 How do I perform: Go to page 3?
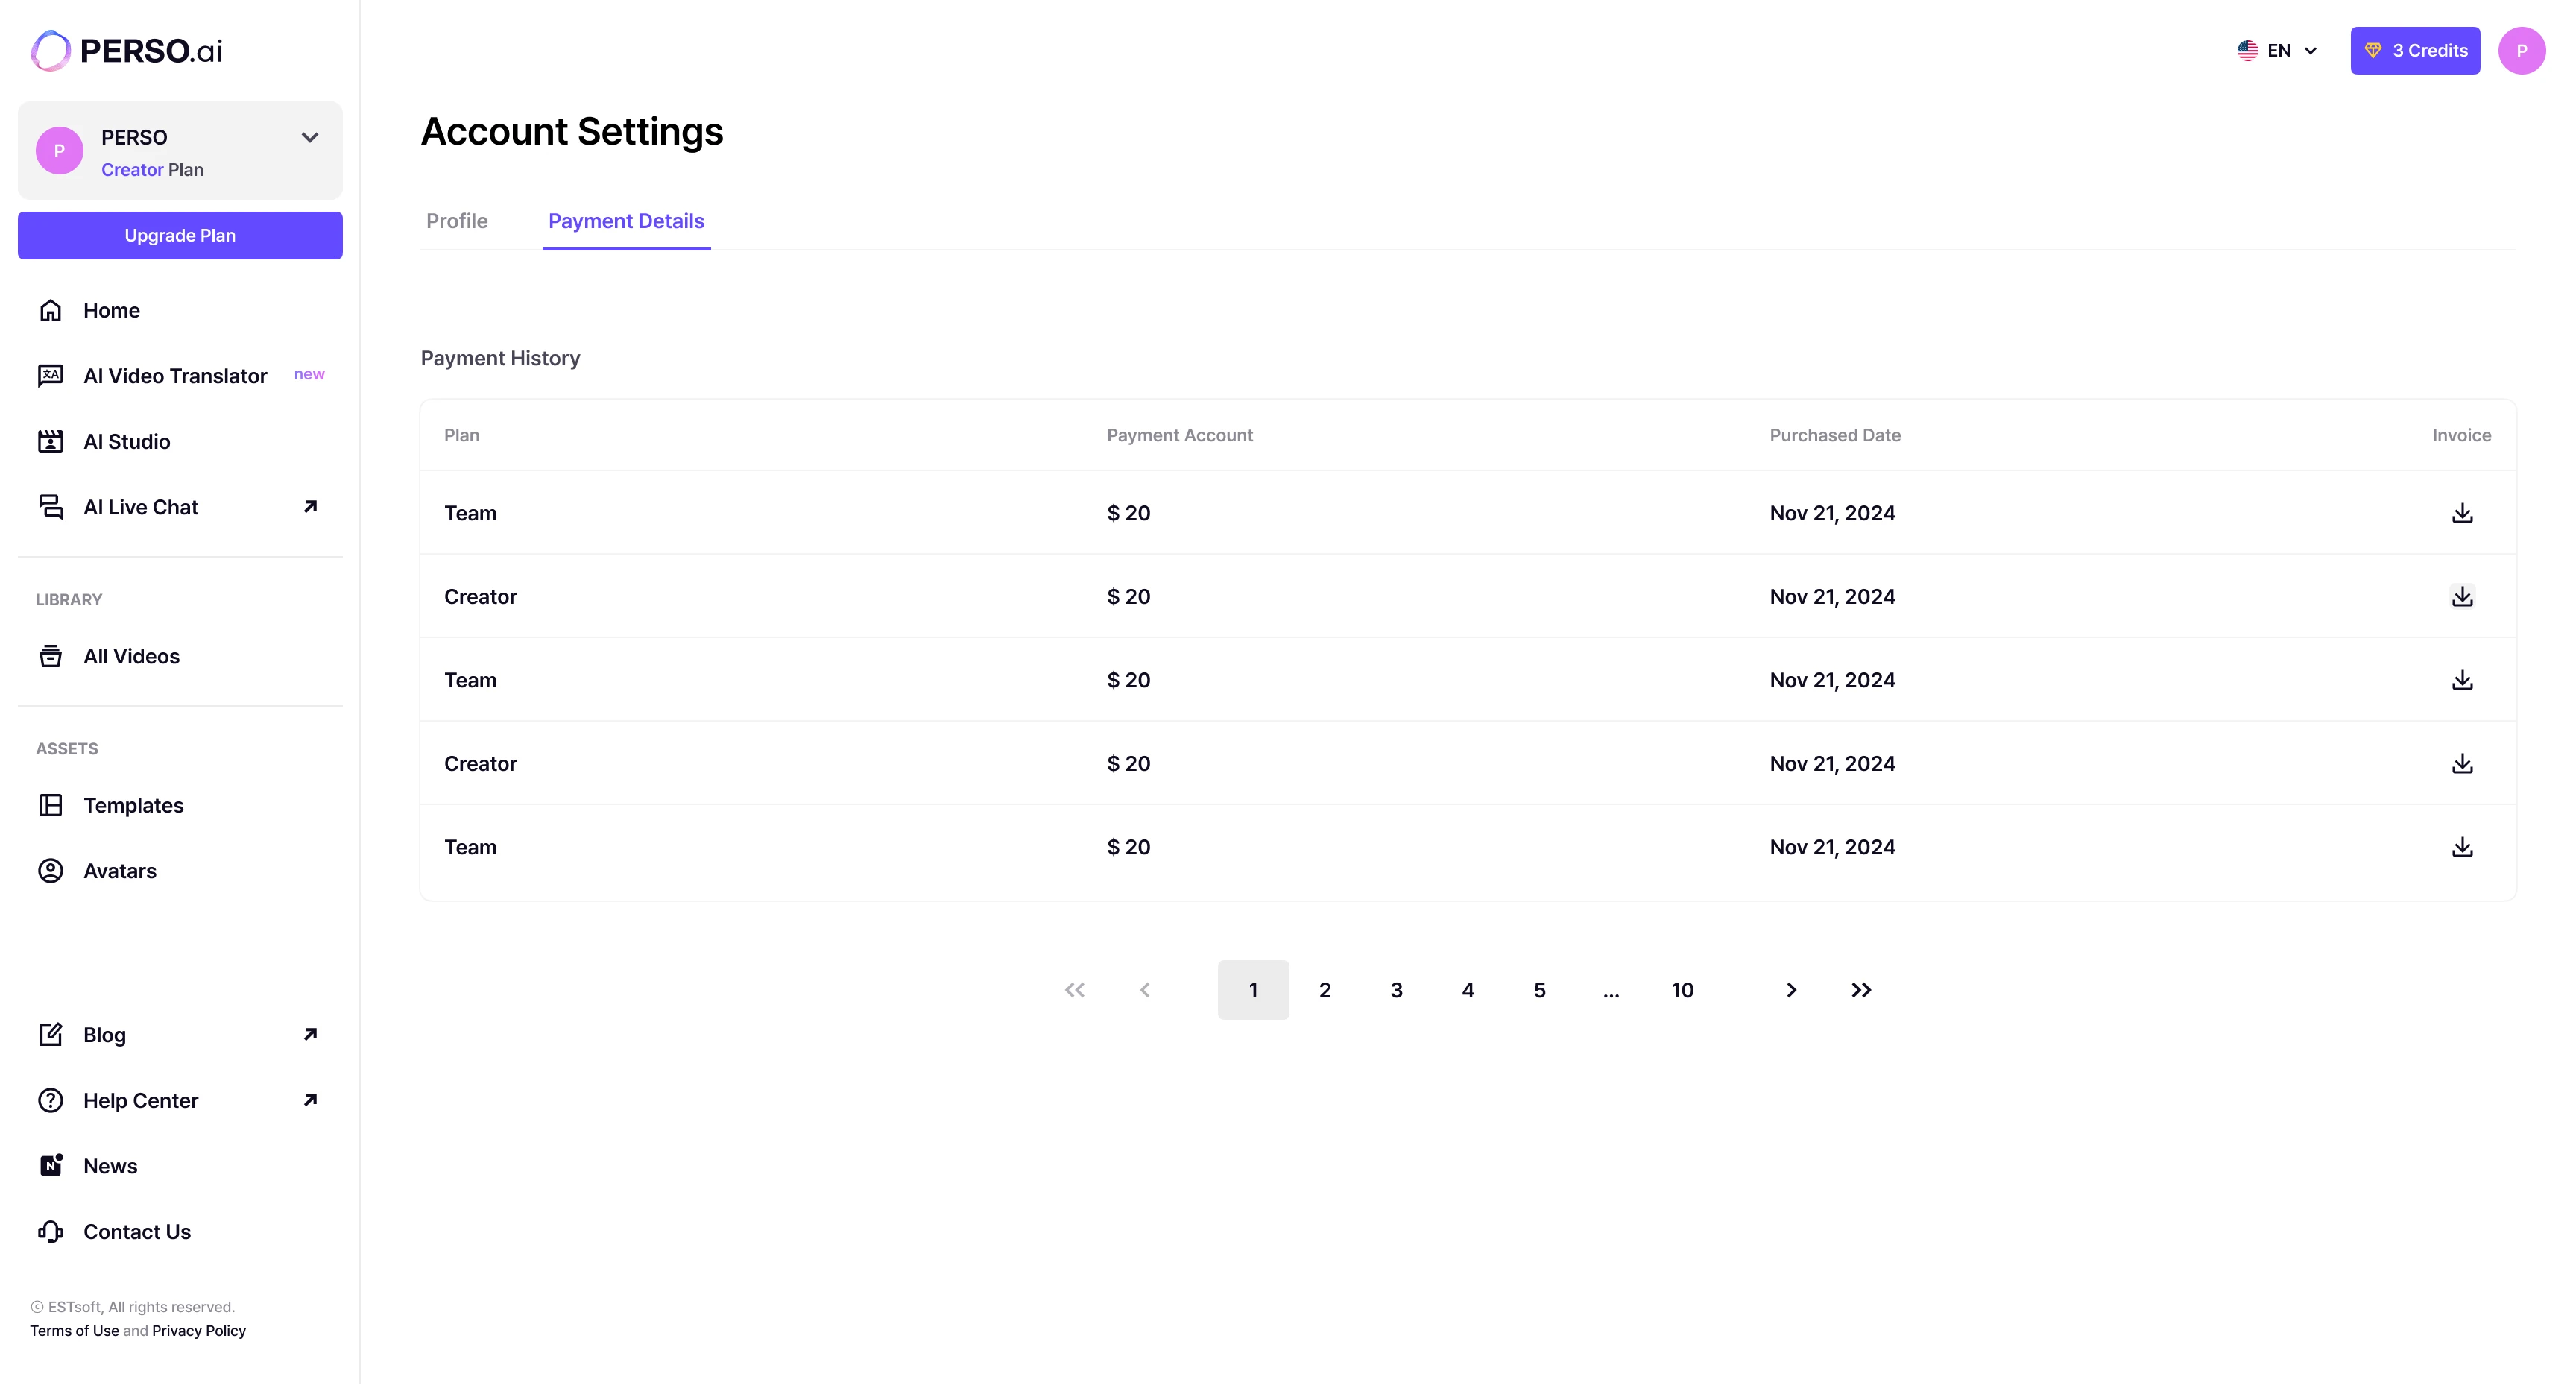click(1396, 990)
